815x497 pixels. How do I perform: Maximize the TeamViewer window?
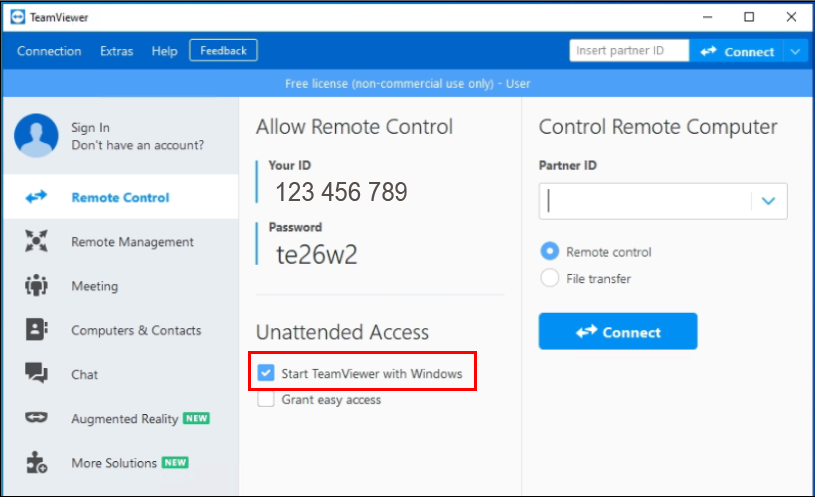pos(749,17)
